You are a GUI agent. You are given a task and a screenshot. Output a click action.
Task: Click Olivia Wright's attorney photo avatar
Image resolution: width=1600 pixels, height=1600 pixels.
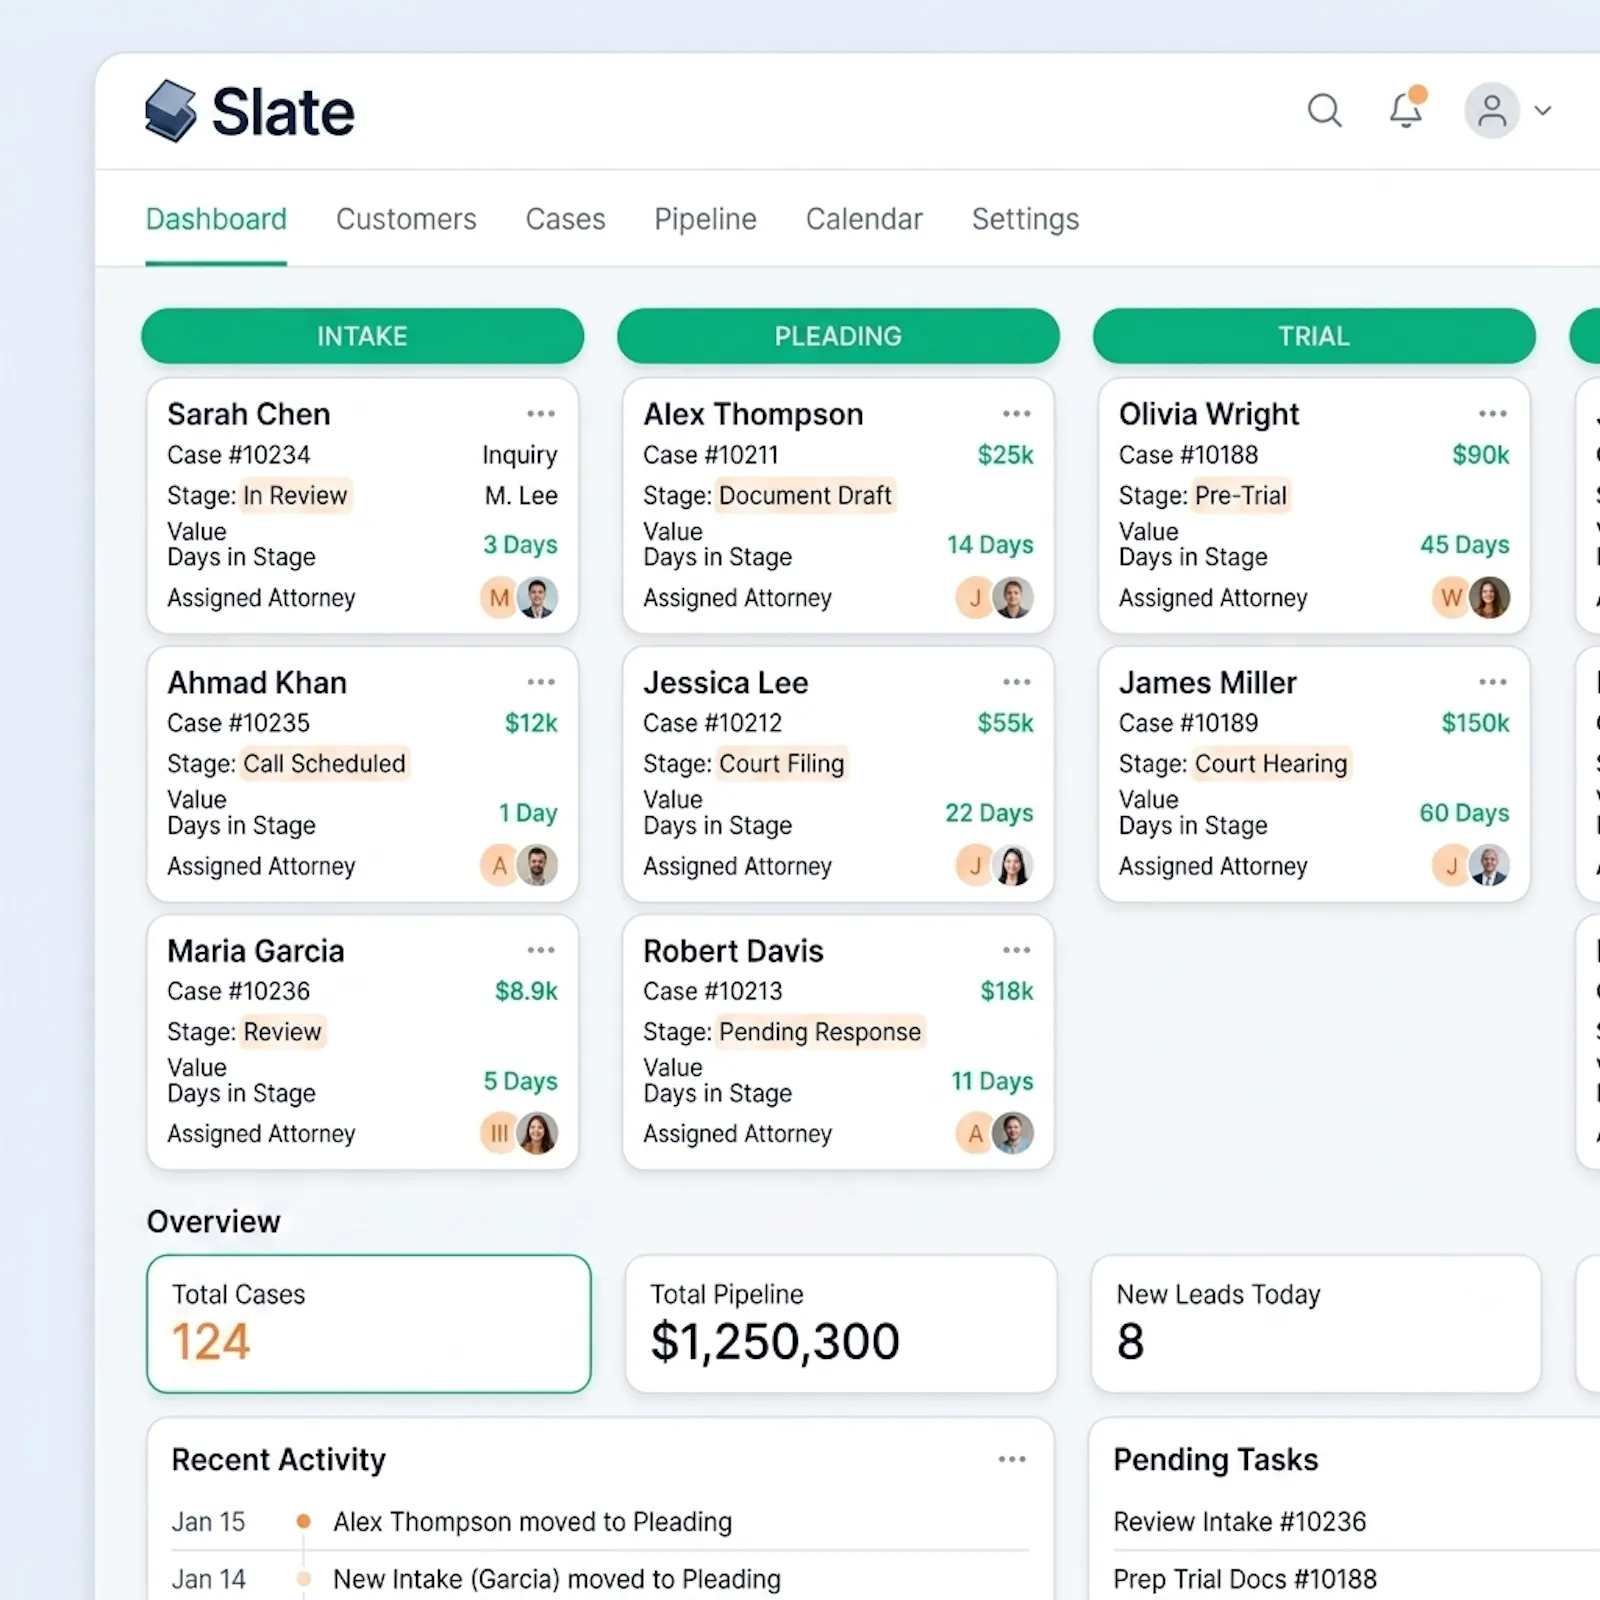coord(1489,598)
